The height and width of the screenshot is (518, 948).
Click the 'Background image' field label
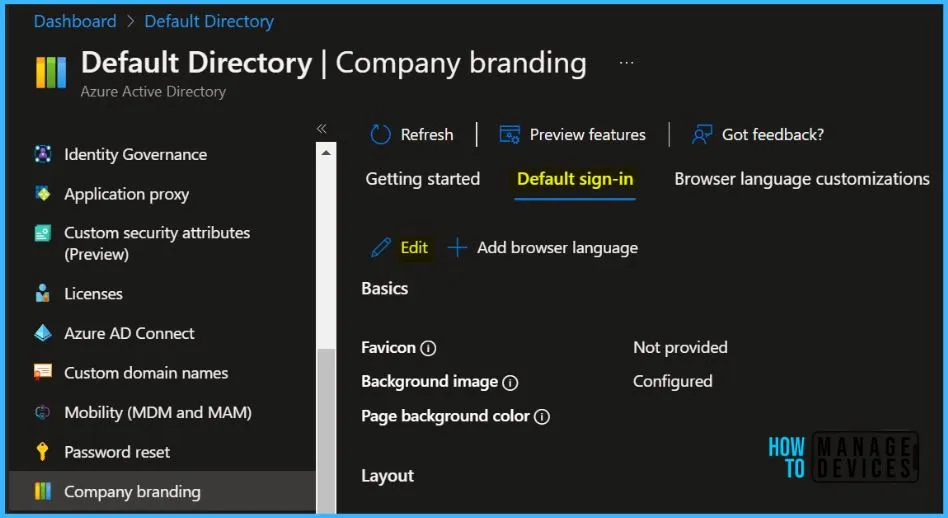[429, 381]
